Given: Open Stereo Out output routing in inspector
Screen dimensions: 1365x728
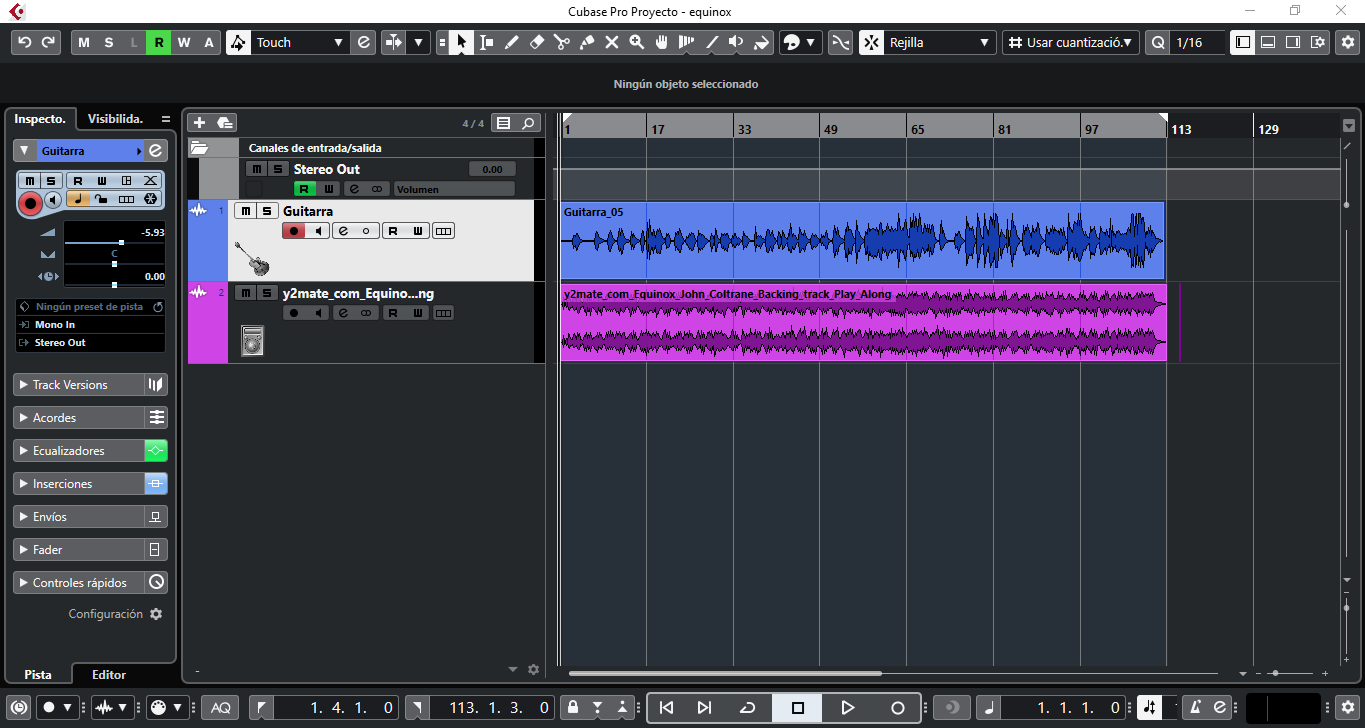Looking at the screenshot, I should coord(90,343).
